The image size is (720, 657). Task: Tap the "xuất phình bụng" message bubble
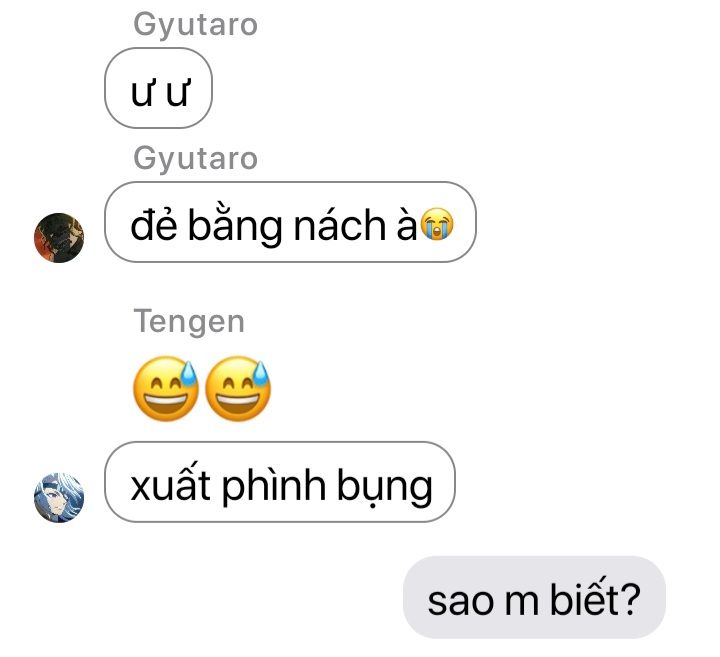tap(280, 482)
